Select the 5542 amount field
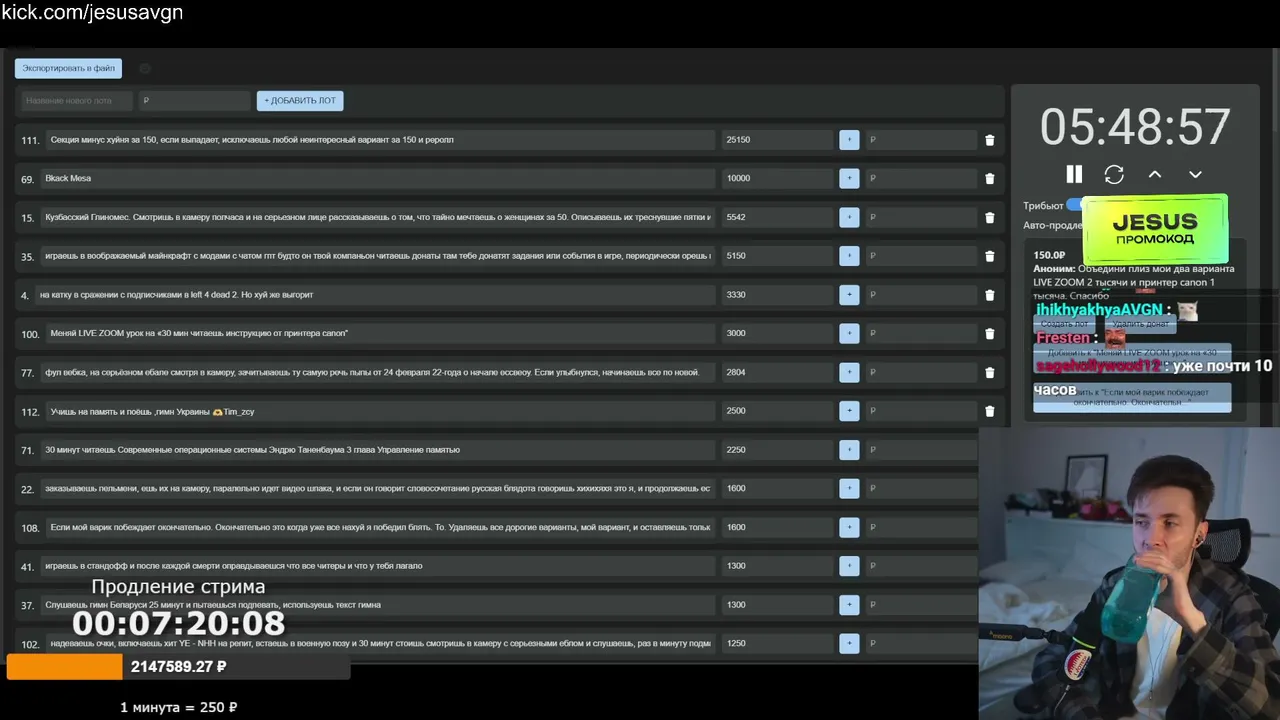Screen dimensions: 1280x720 [777, 217]
